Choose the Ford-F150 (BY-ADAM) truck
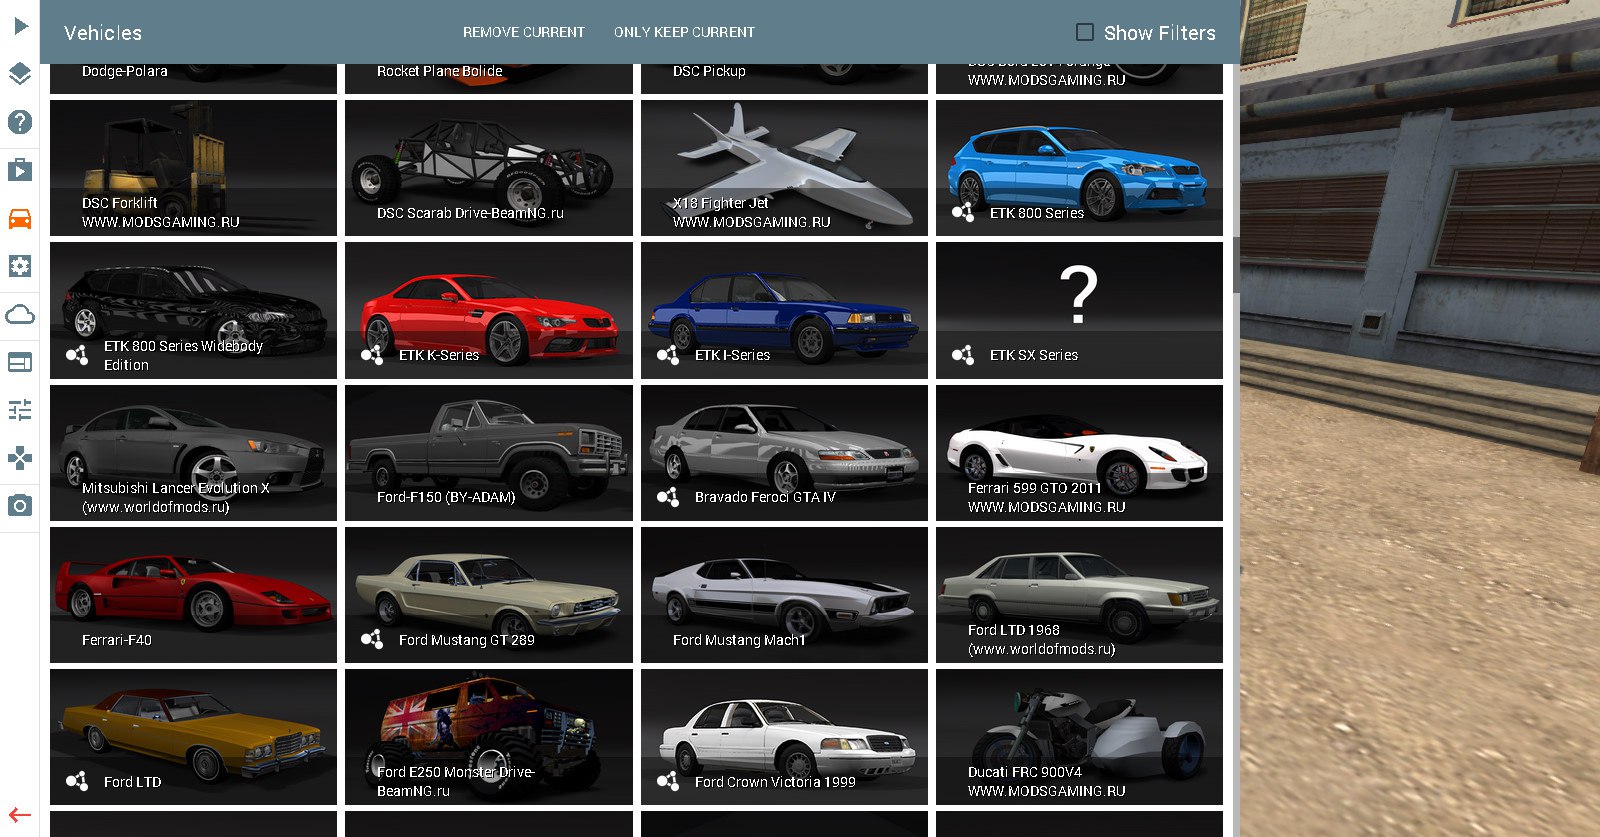The width and height of the screenshot is (1600, 837). coord(489,453)
